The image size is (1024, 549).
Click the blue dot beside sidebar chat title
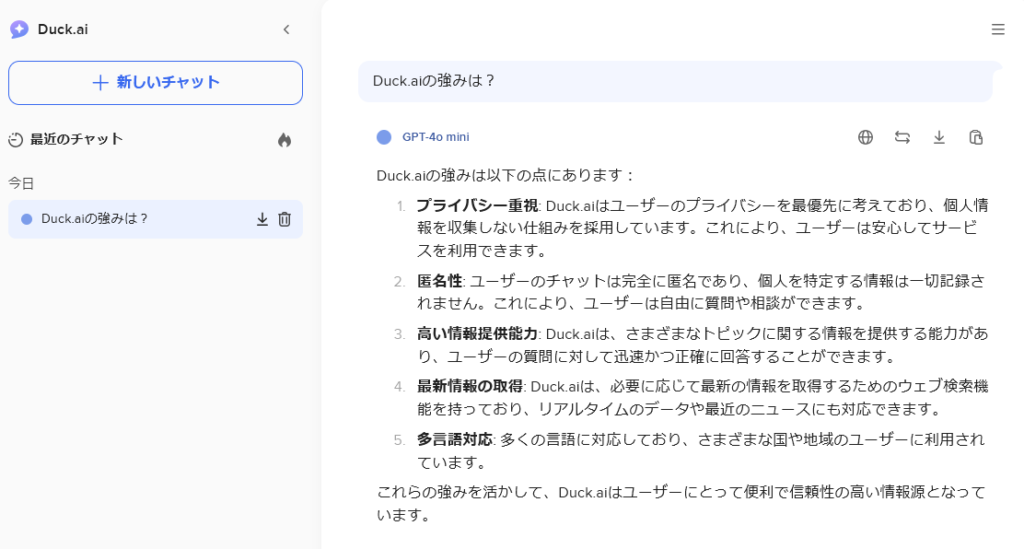pyautogui.click(x=27, y=219)
